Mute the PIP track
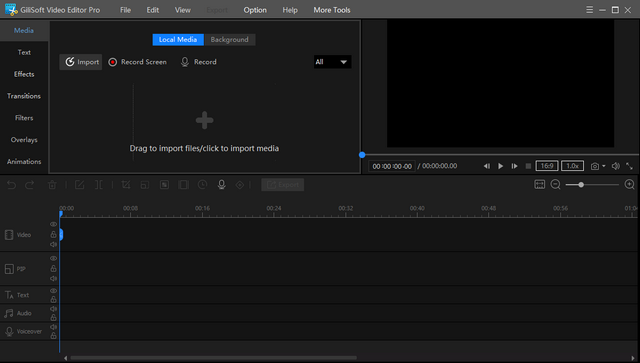 [53, 278]
